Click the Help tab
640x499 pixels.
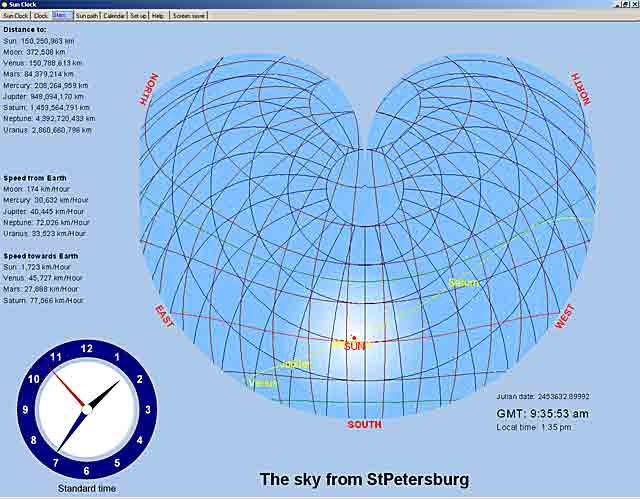[x=158, y=16]
